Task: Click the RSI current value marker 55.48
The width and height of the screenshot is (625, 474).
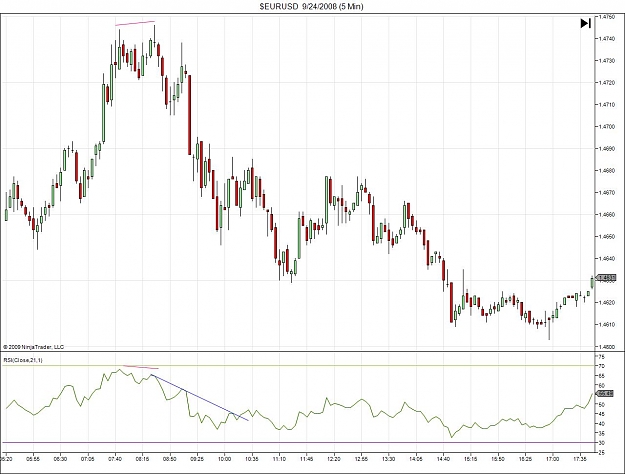Action: (606, 394)
